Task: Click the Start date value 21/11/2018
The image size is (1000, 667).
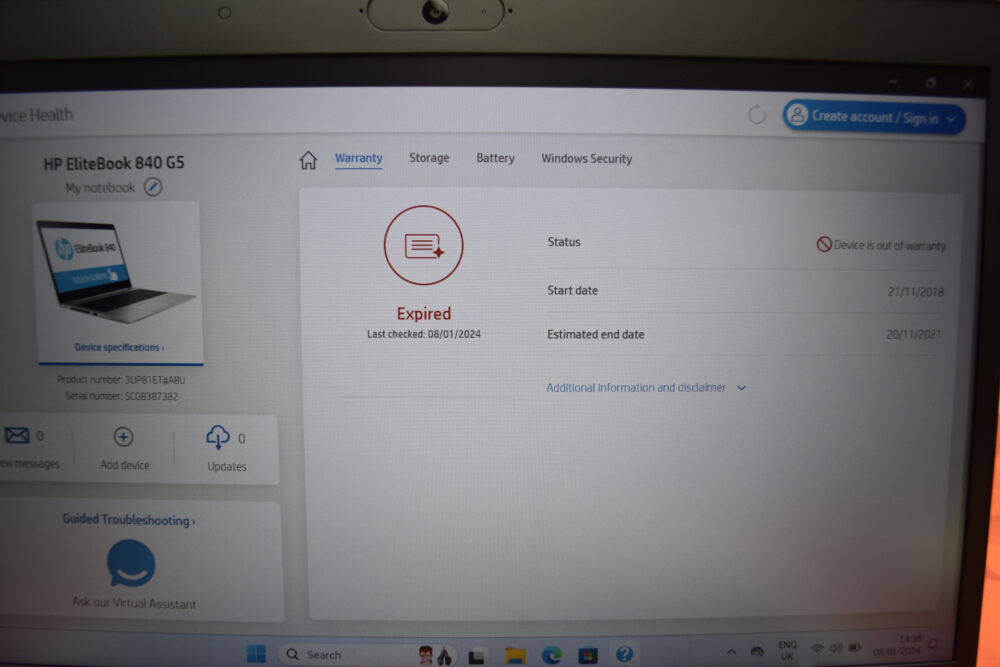Action: pos(916,292)
